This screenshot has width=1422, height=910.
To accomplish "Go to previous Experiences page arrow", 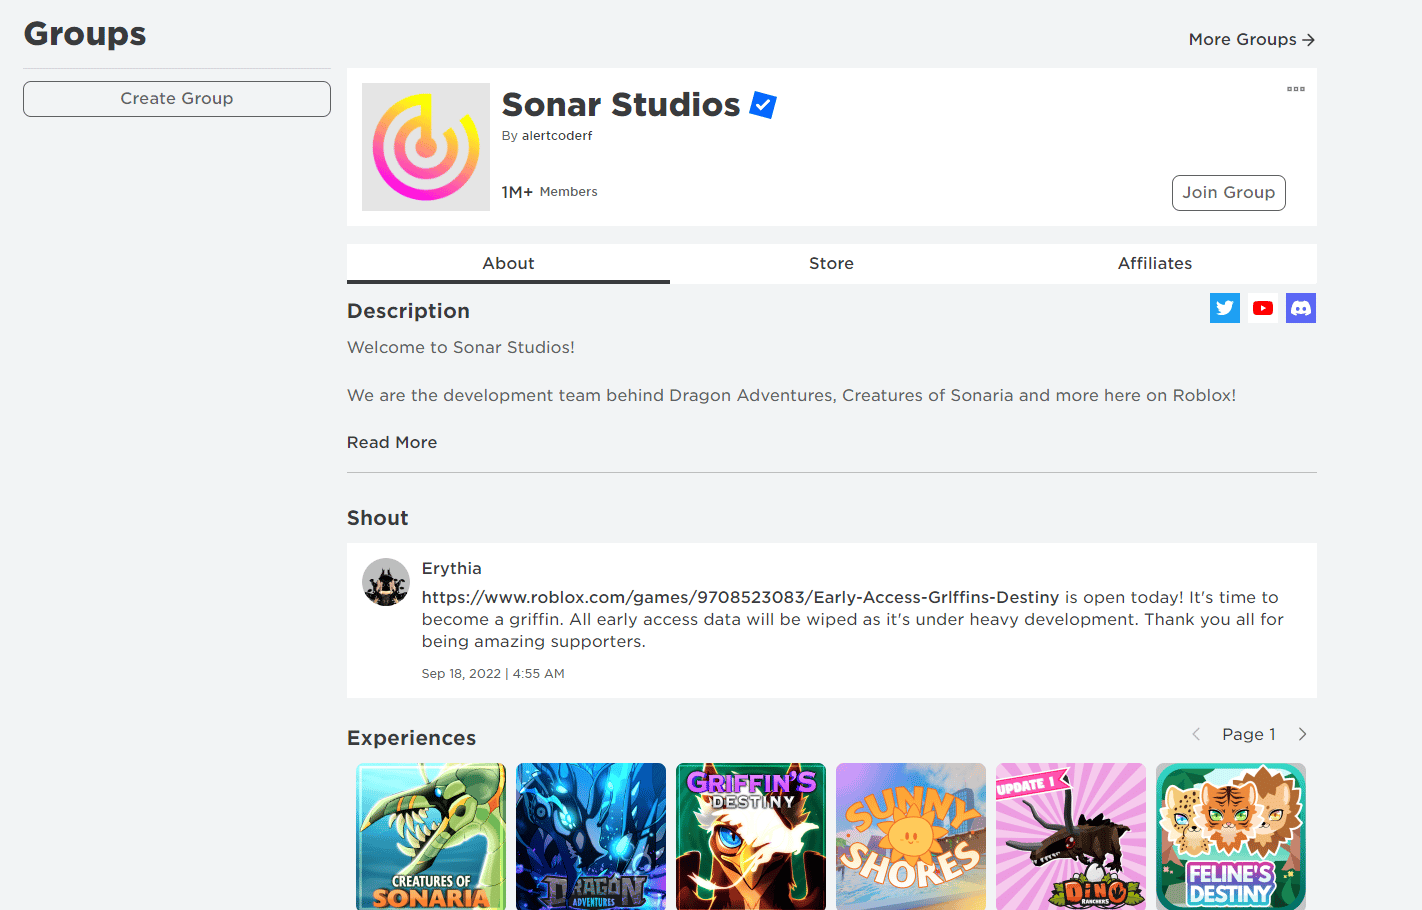I will 1196,734.
